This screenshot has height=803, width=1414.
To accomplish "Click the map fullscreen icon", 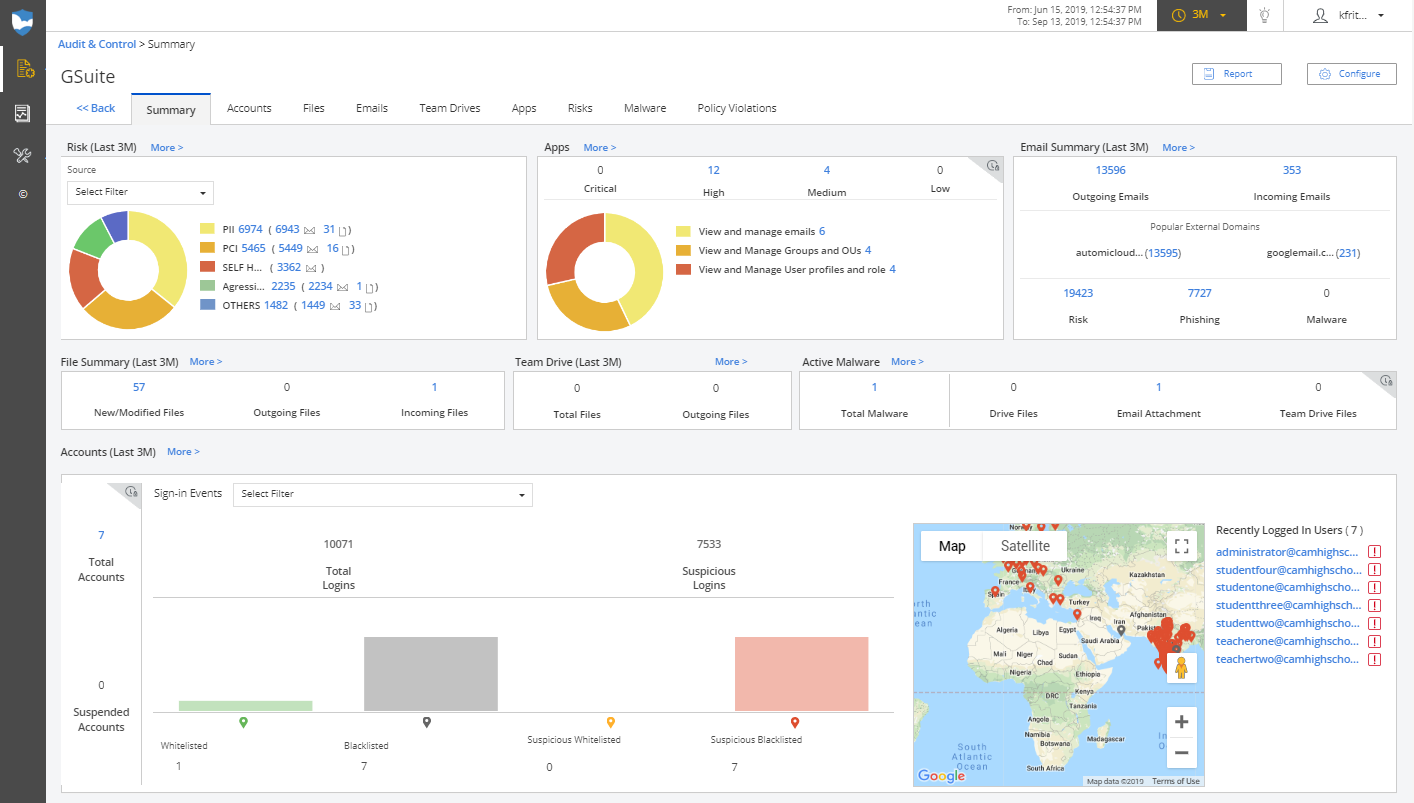I will click(x=1181, y=545).
